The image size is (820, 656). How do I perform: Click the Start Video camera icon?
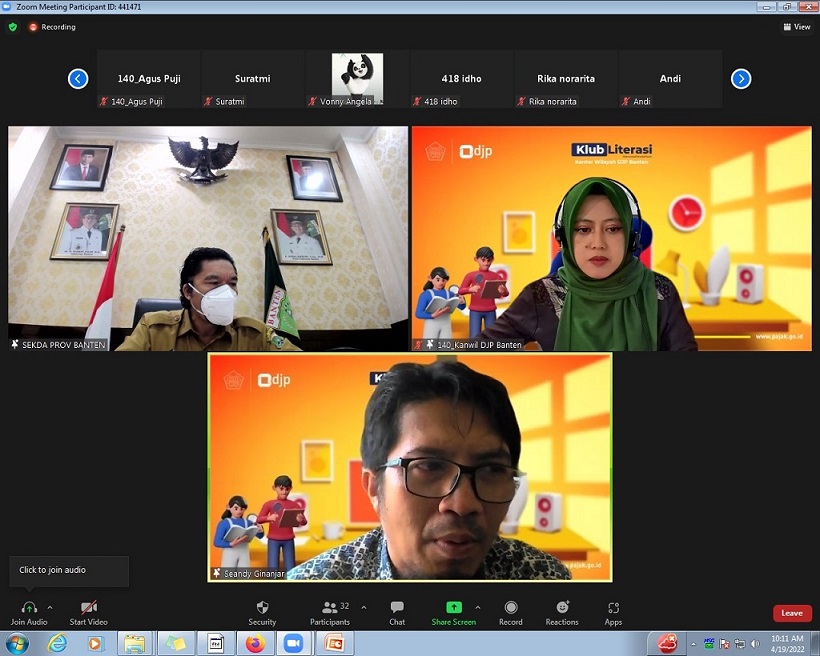coord(88,608)
